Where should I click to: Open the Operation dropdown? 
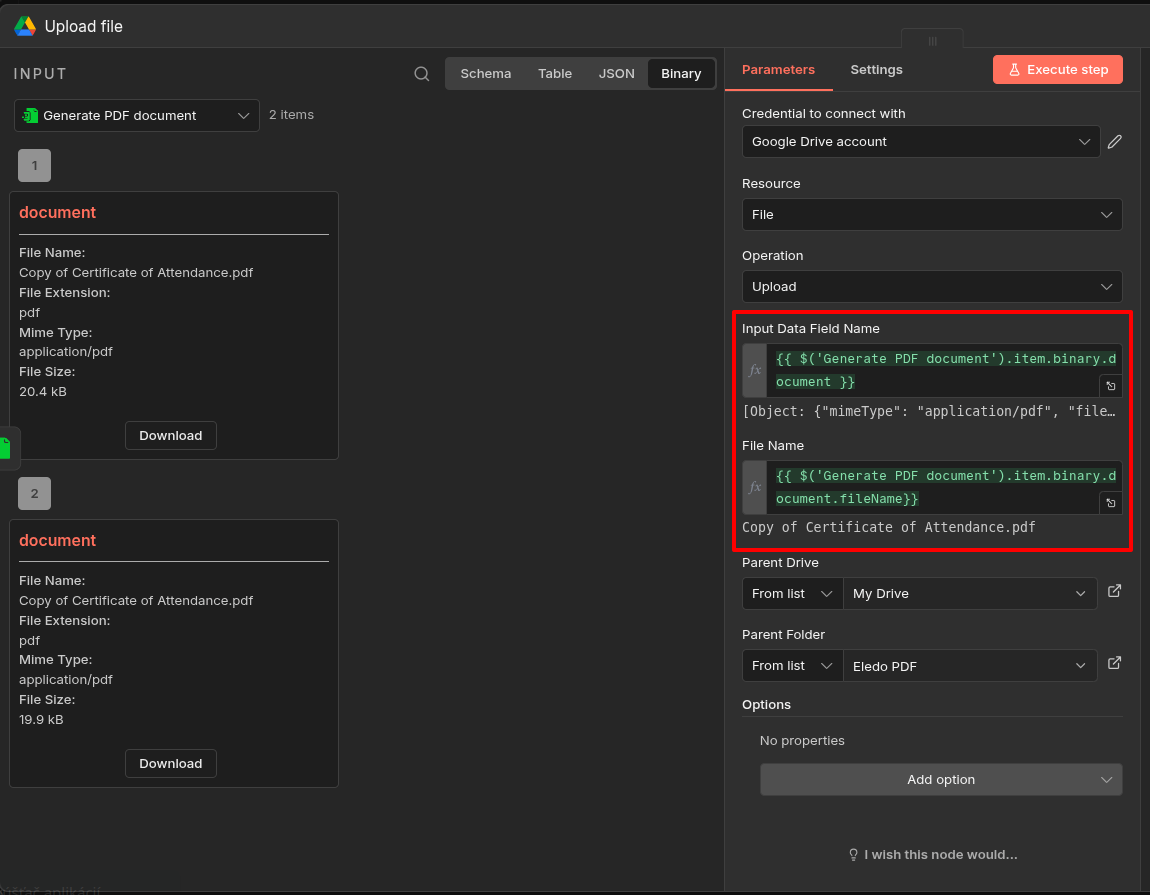point(932,286)
